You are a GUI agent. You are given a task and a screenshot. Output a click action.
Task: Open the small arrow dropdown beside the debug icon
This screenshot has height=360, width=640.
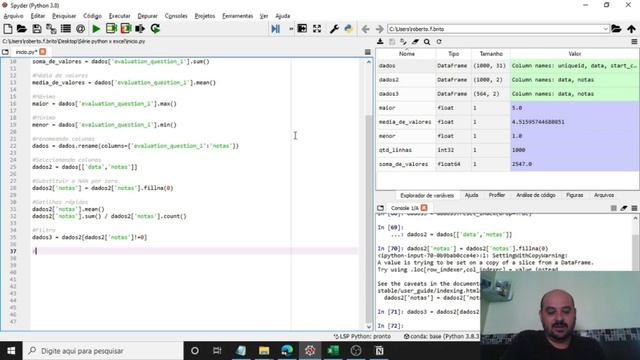point(291,29)
